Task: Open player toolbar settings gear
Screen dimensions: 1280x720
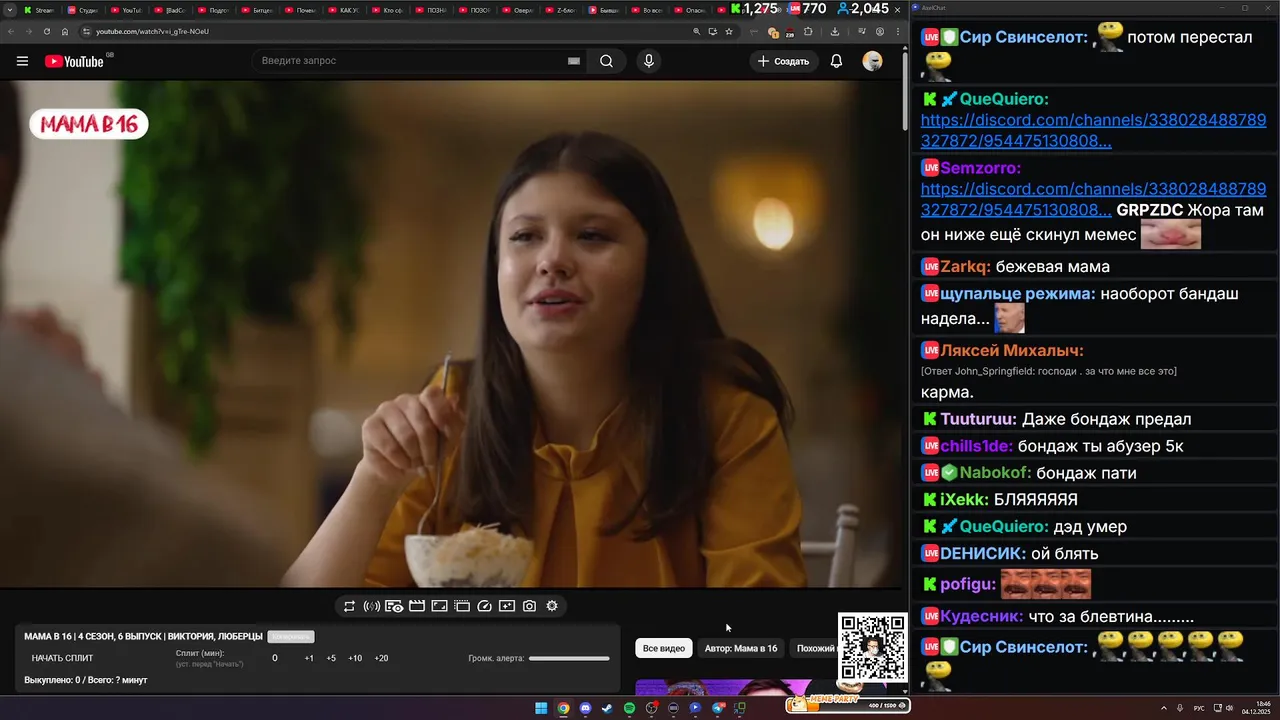Action: [x=552, y=606]
